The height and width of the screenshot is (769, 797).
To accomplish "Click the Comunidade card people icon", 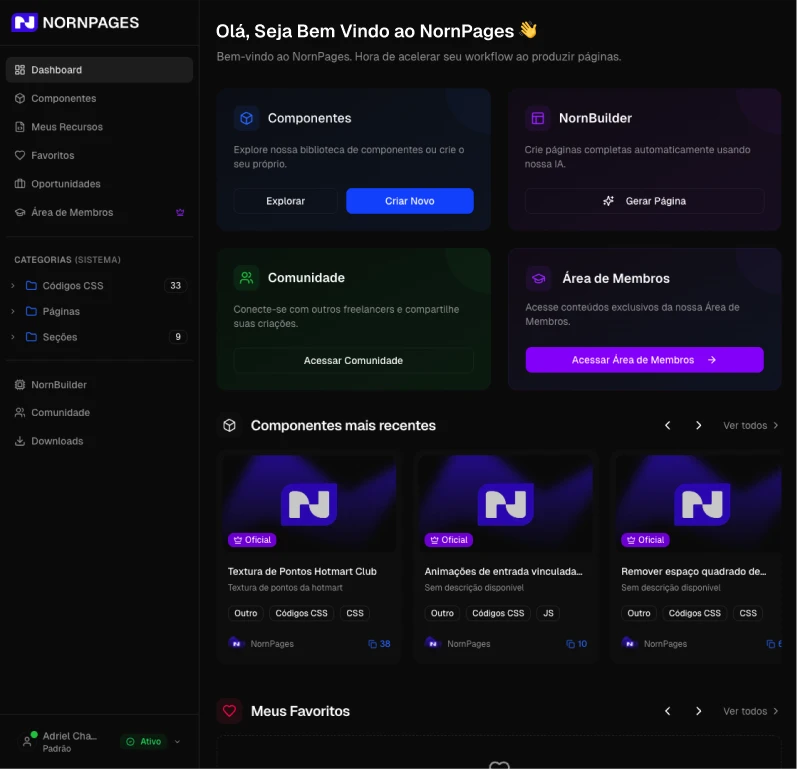I will point(247,278).
